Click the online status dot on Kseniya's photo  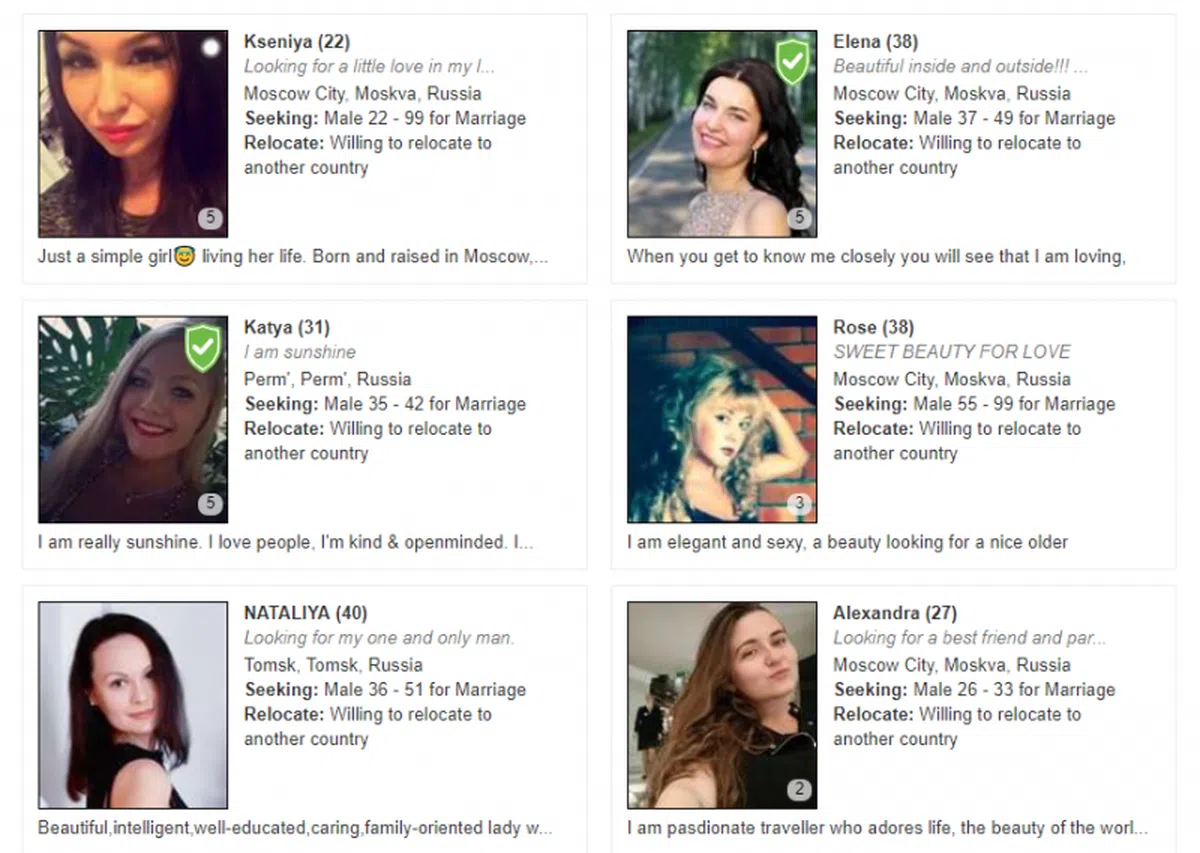[x=210, y=47]
